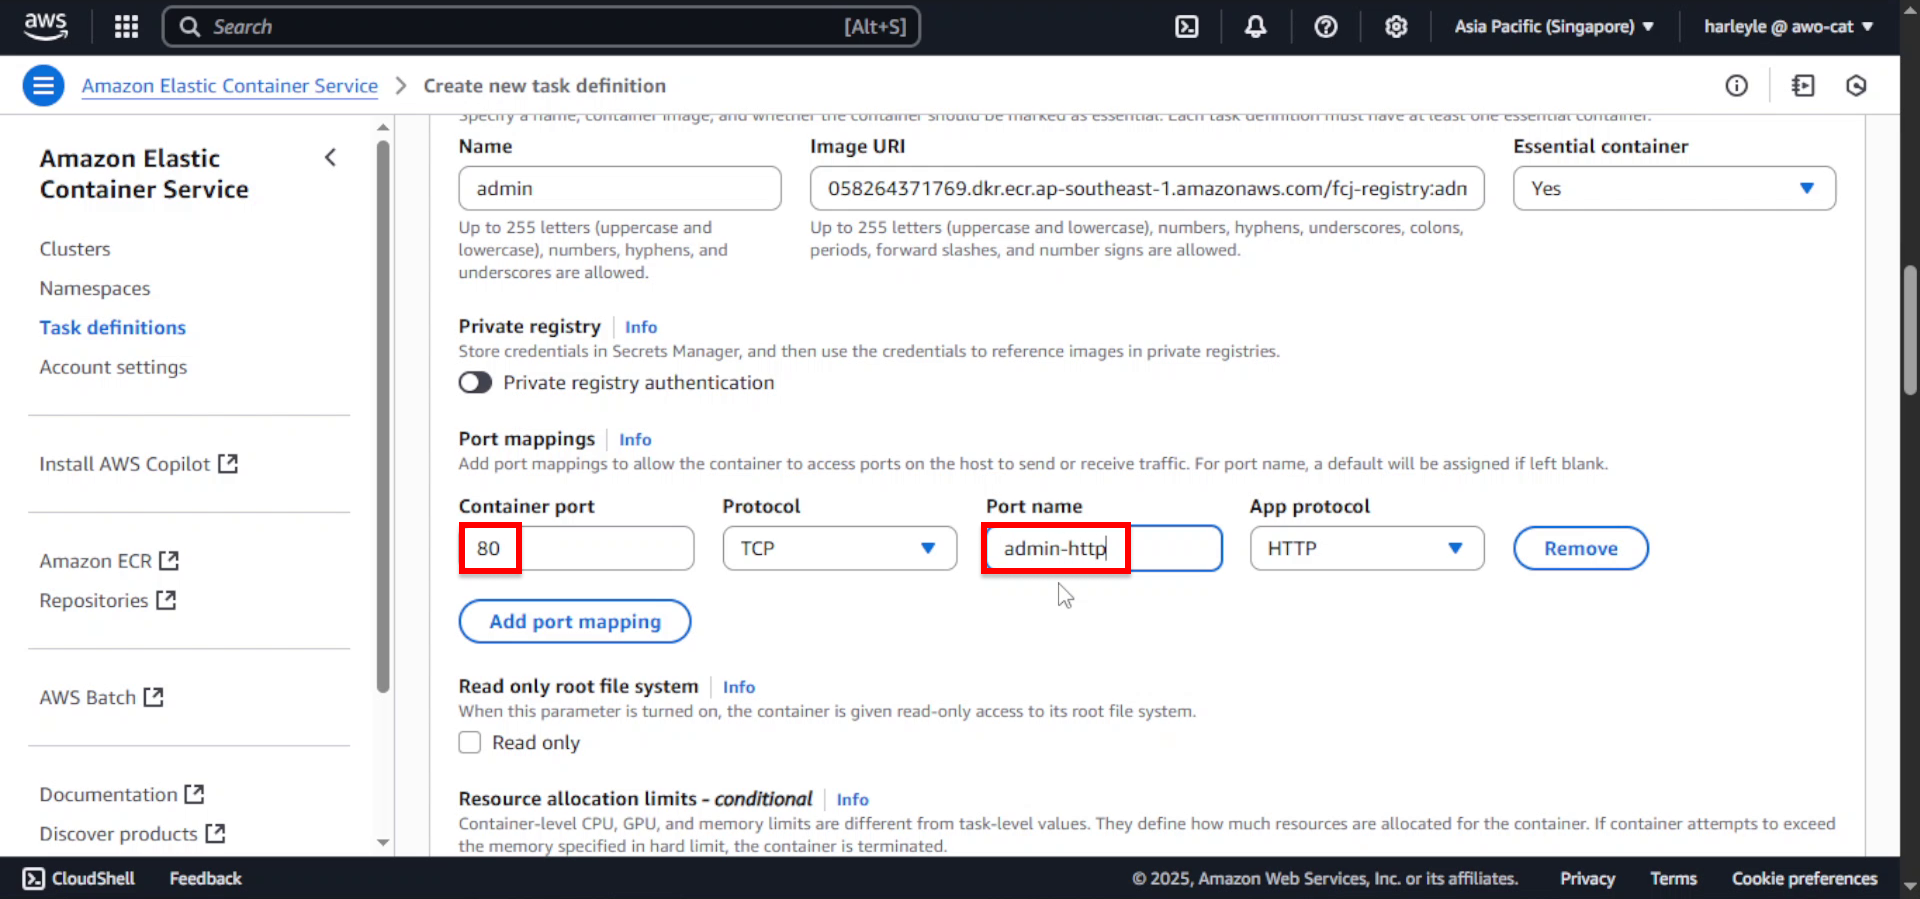Click the container Name field
The width and height of the screenshot is (1920, 899).
click(620, 188)
